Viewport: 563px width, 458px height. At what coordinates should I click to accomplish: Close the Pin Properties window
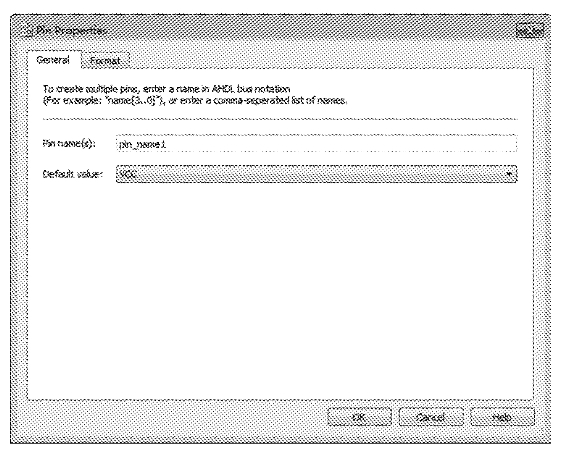[530, 31]
